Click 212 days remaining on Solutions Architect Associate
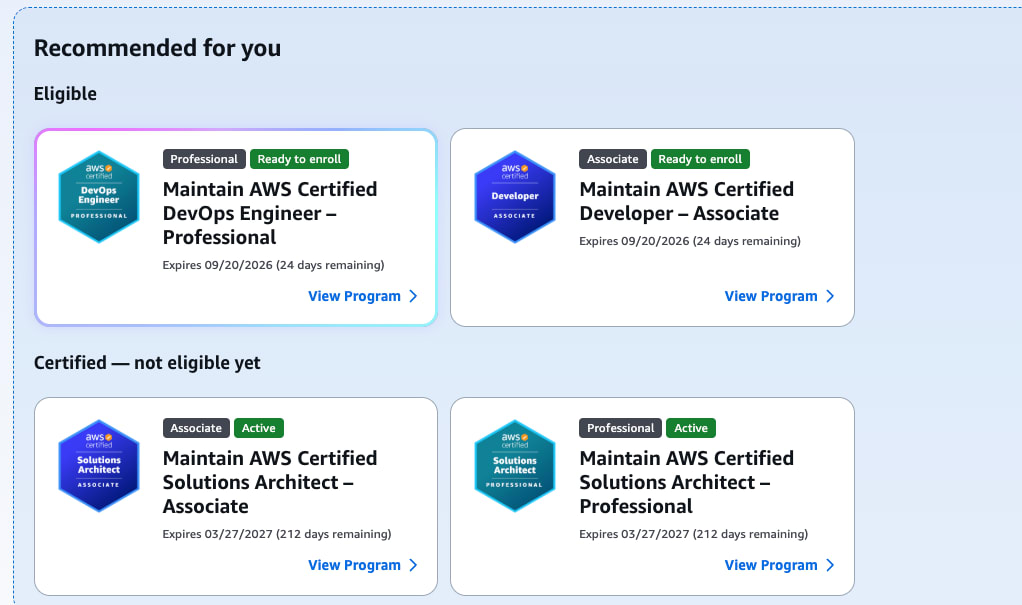Image resolution: width=1022 pixels, height=605 pixels. point(333,534)
